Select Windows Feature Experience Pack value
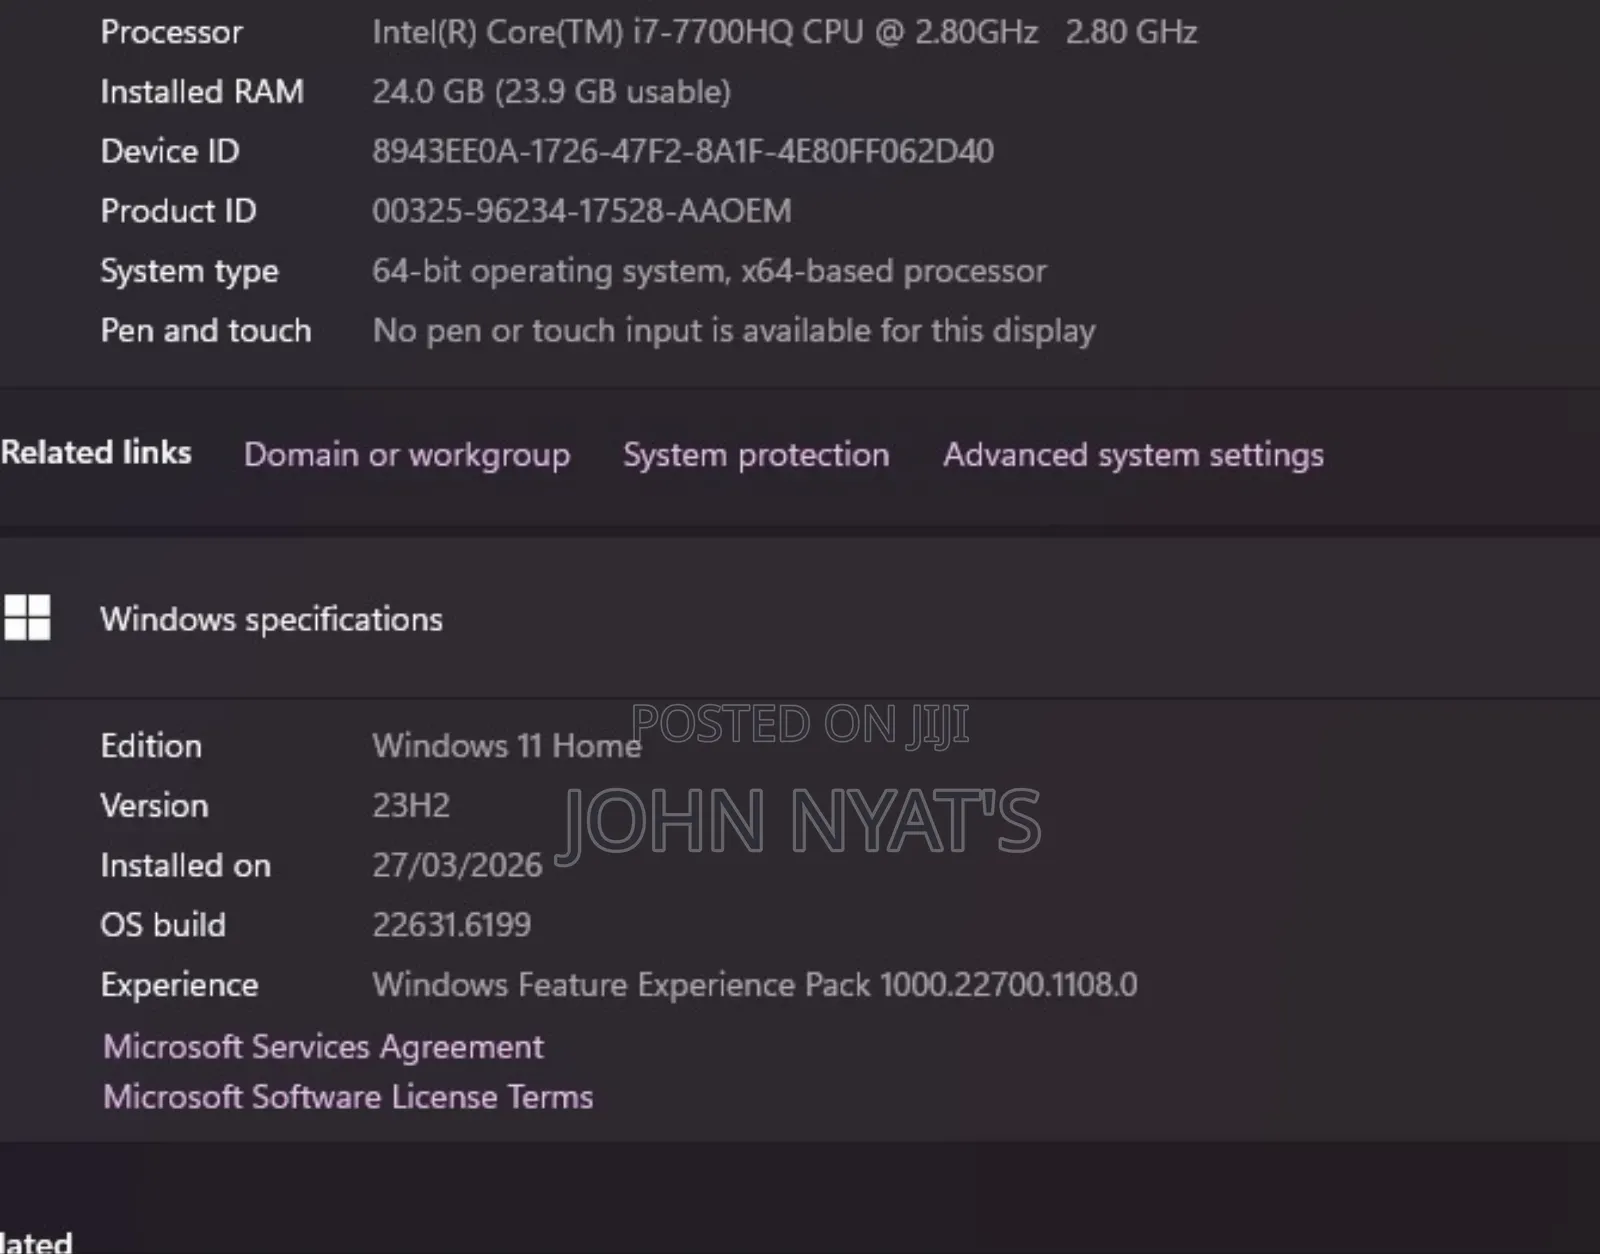This screenshot has height=1254, width=1600. coord(755,985)
